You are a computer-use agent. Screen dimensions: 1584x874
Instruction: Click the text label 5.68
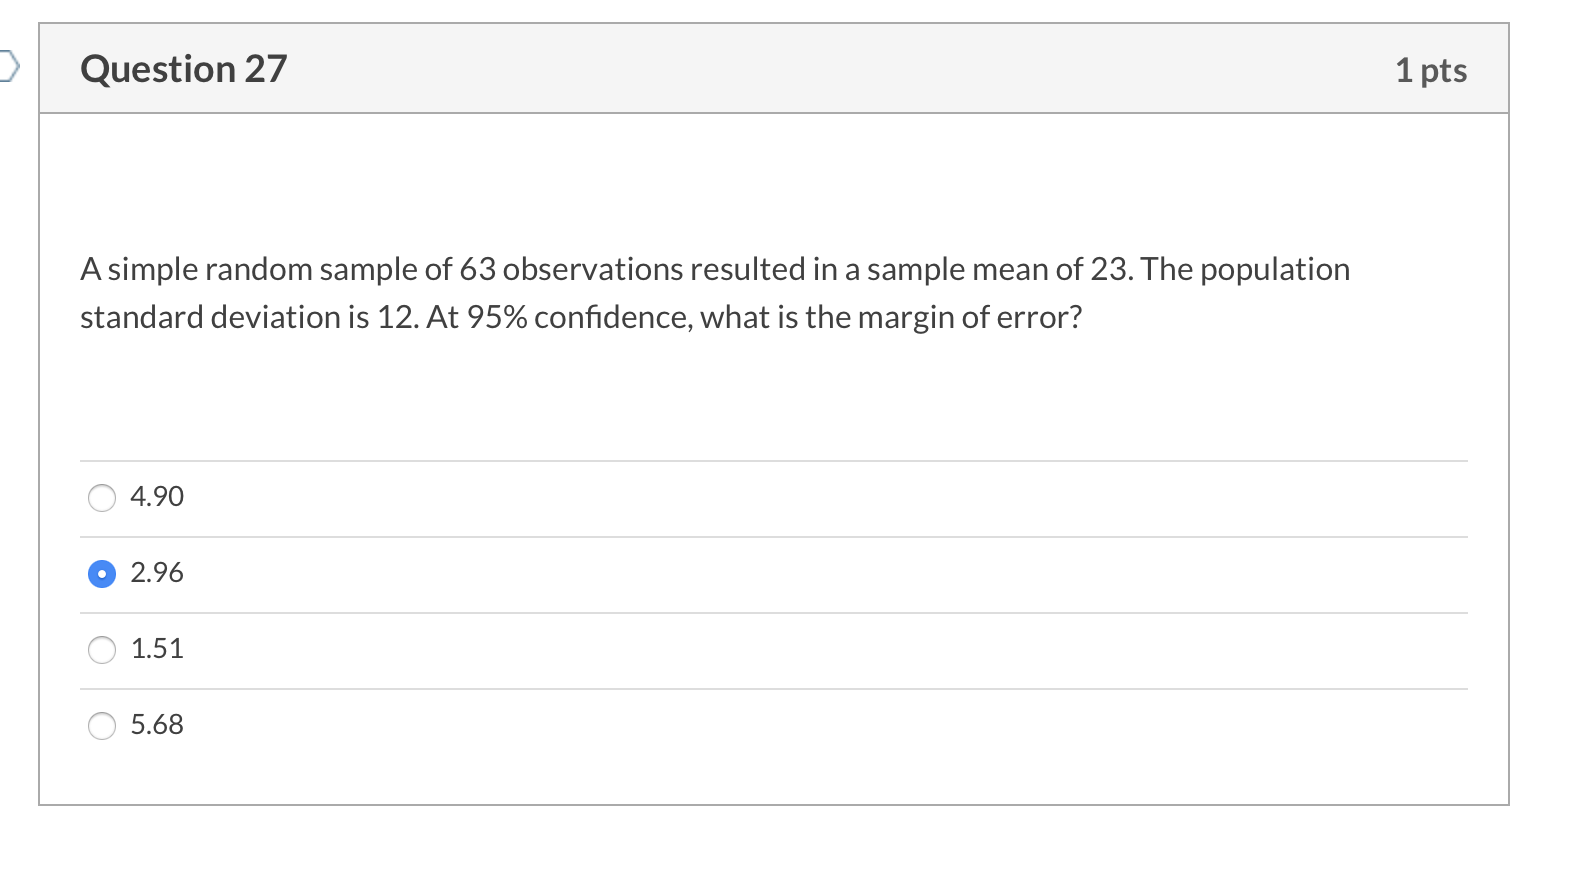click(156, 726)
